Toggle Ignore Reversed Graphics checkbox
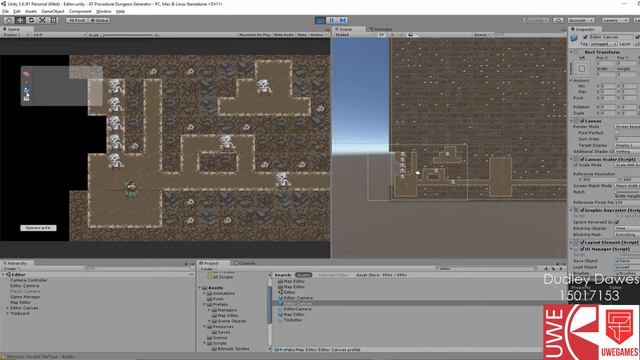Viewport: 640px width, 360px height. (x=617, y=222)
